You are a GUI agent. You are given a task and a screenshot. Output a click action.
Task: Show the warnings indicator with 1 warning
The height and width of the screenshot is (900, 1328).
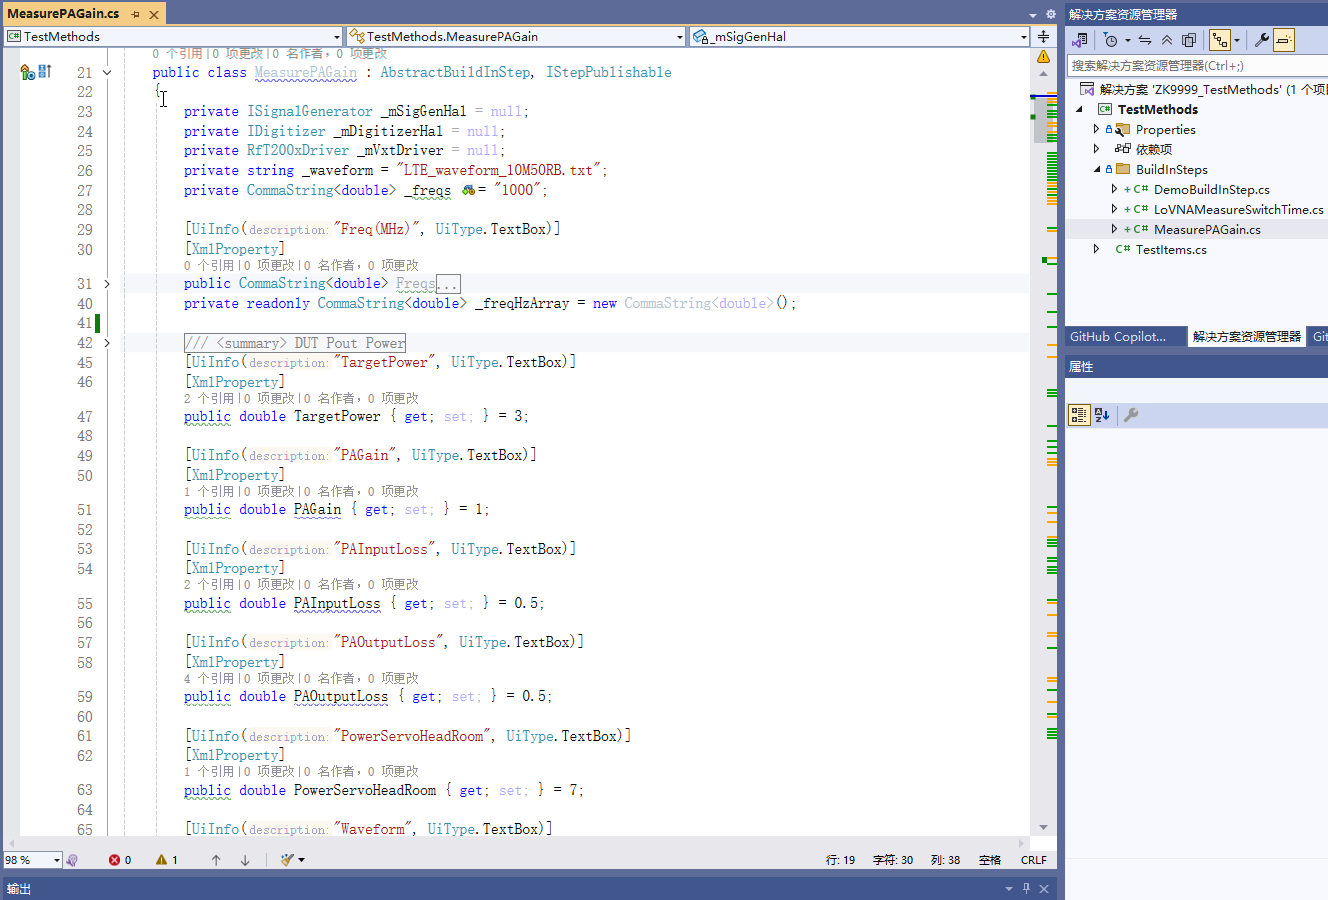click(x=167, y=860)
